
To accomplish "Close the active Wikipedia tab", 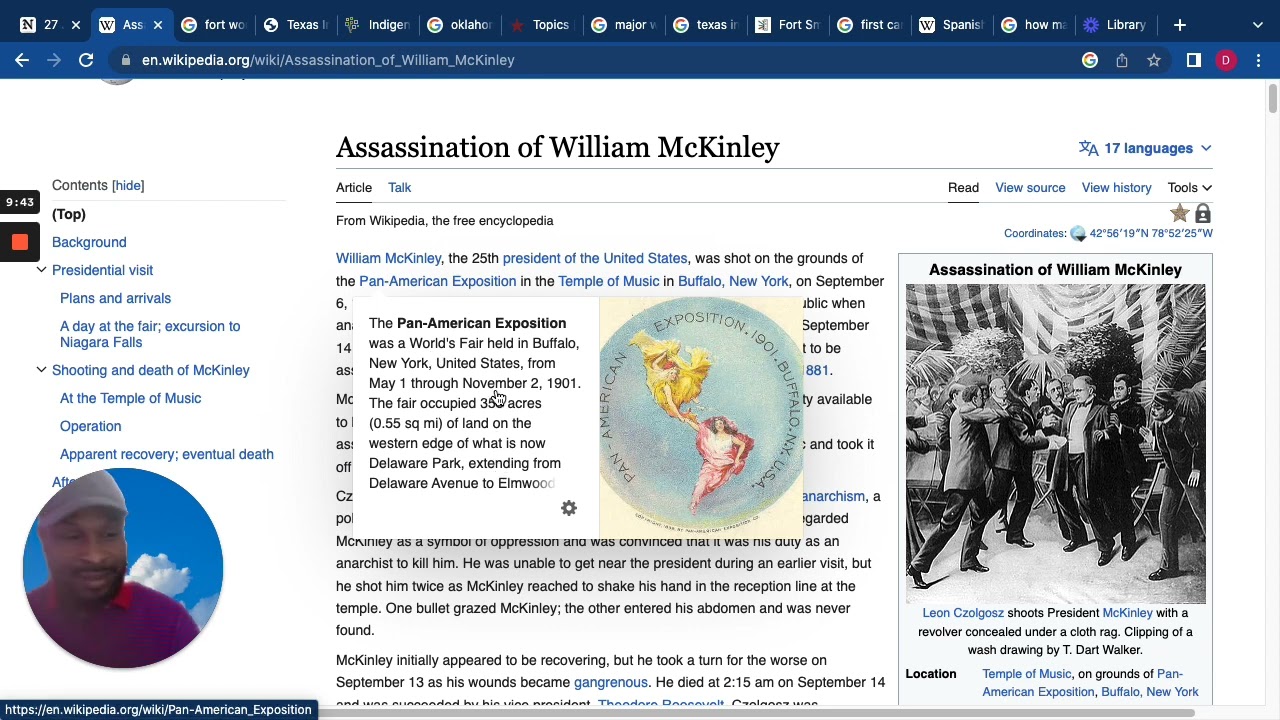I will point(157,25).
